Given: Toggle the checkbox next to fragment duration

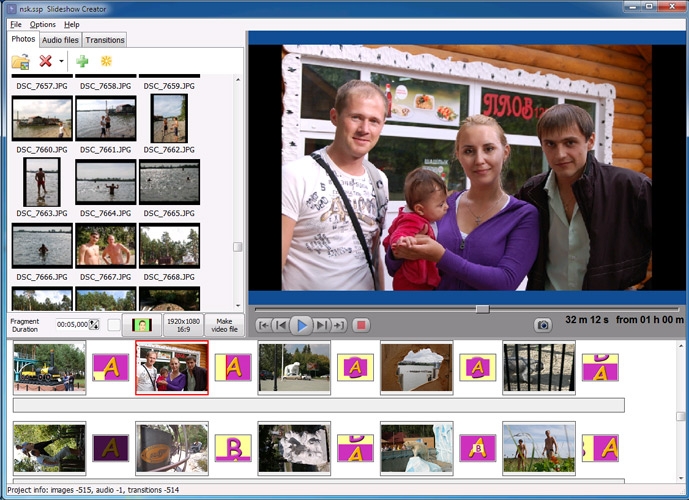Looking at the screenshot, I should [x=114, y=325].
